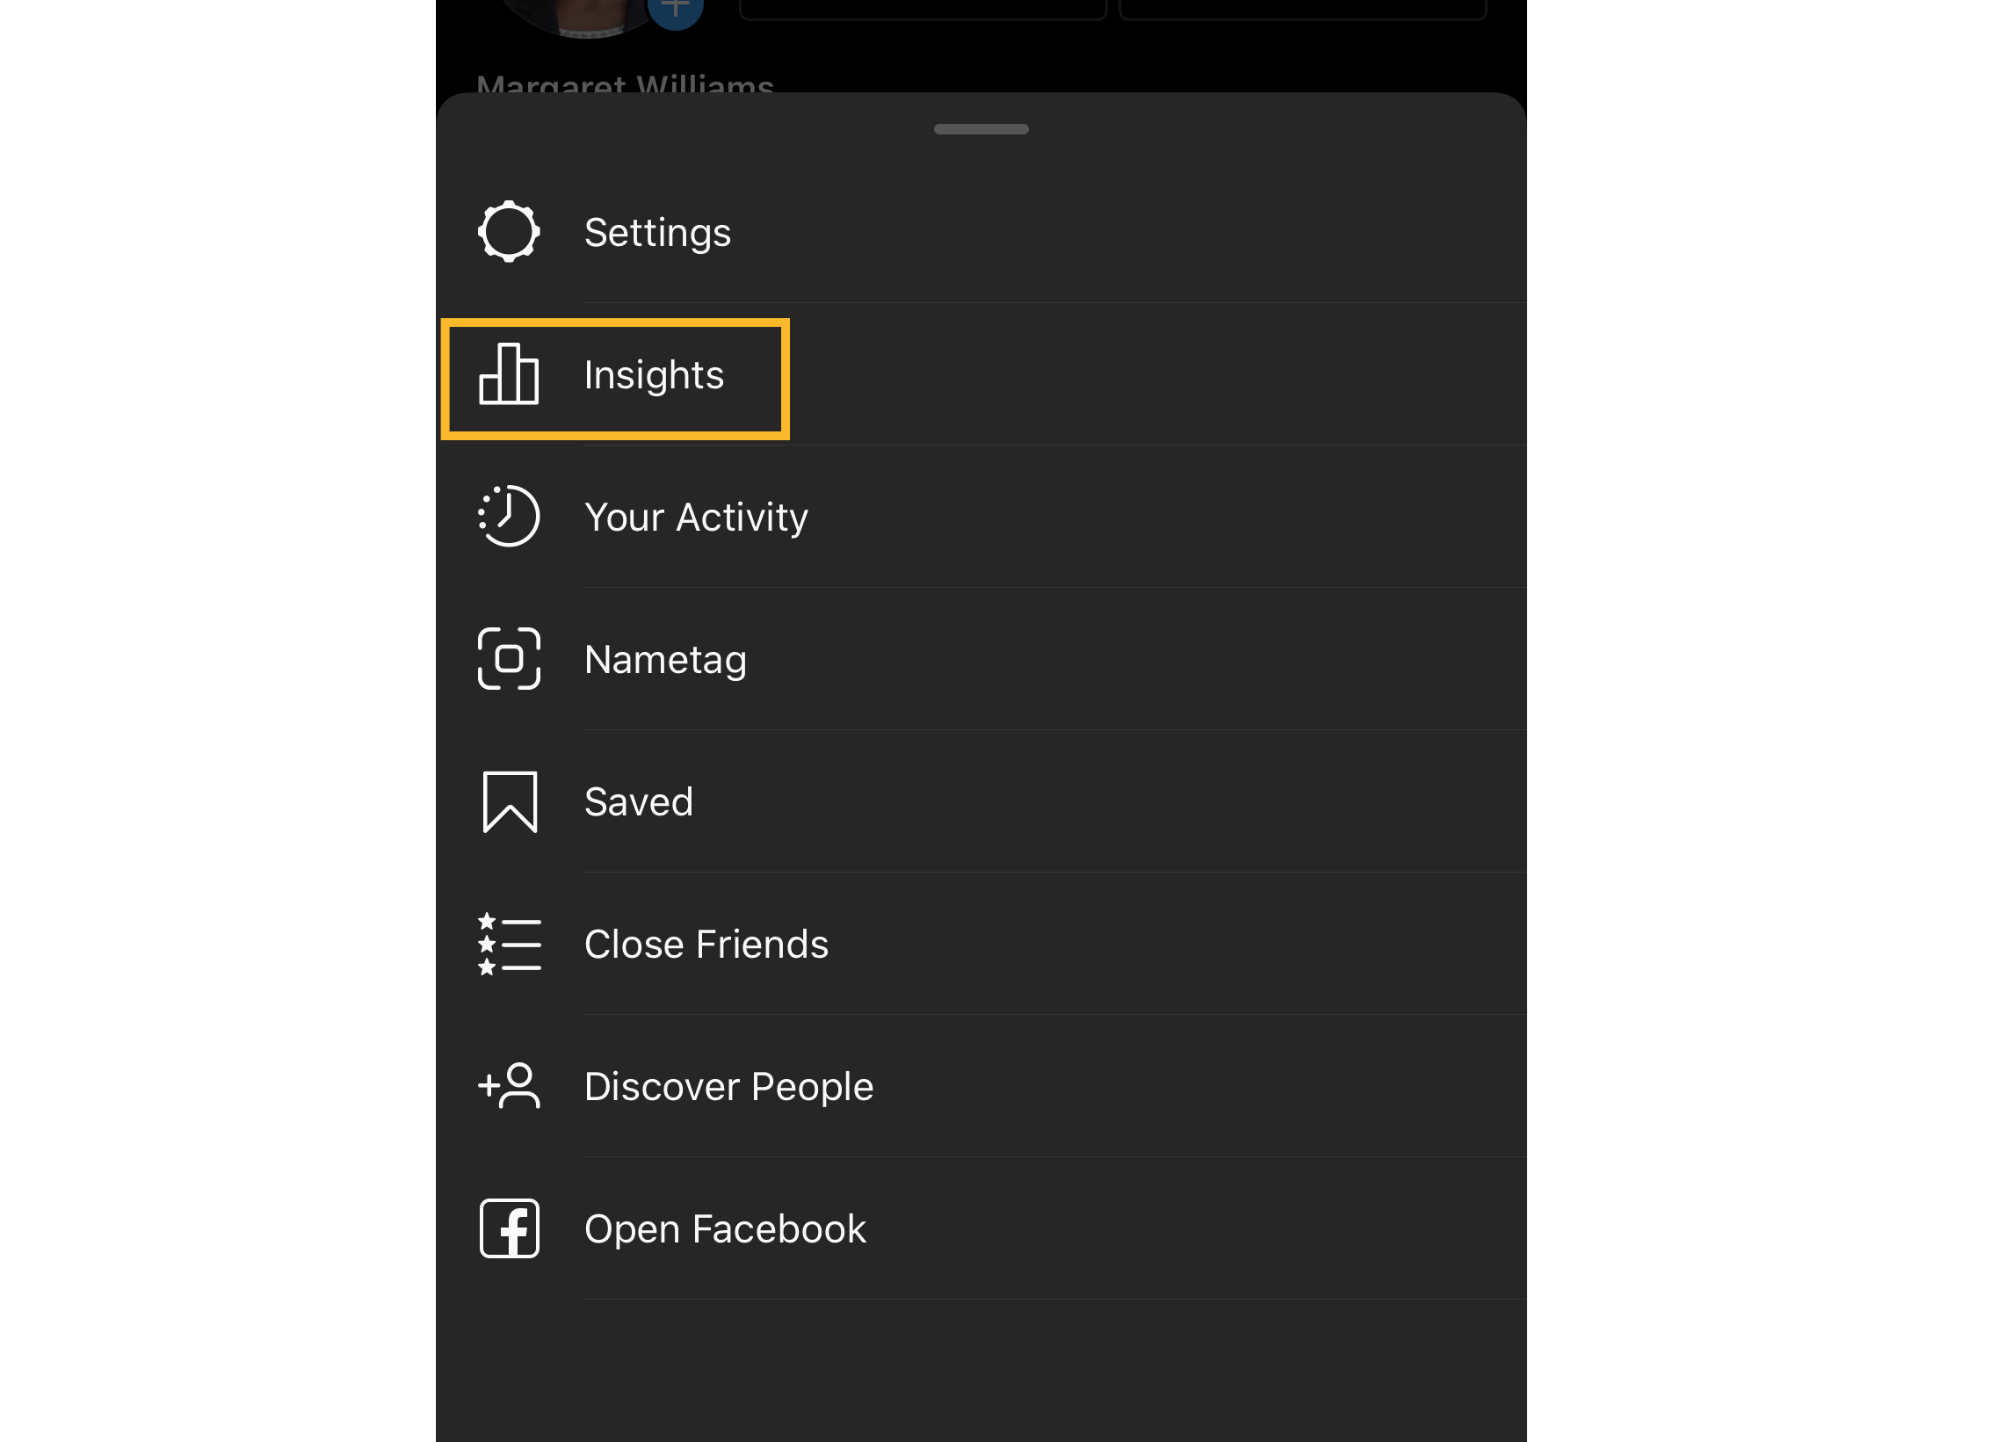
Task: Tap the Facebook logo icon
Action: pyautogui.click(x=509, y=1228)
